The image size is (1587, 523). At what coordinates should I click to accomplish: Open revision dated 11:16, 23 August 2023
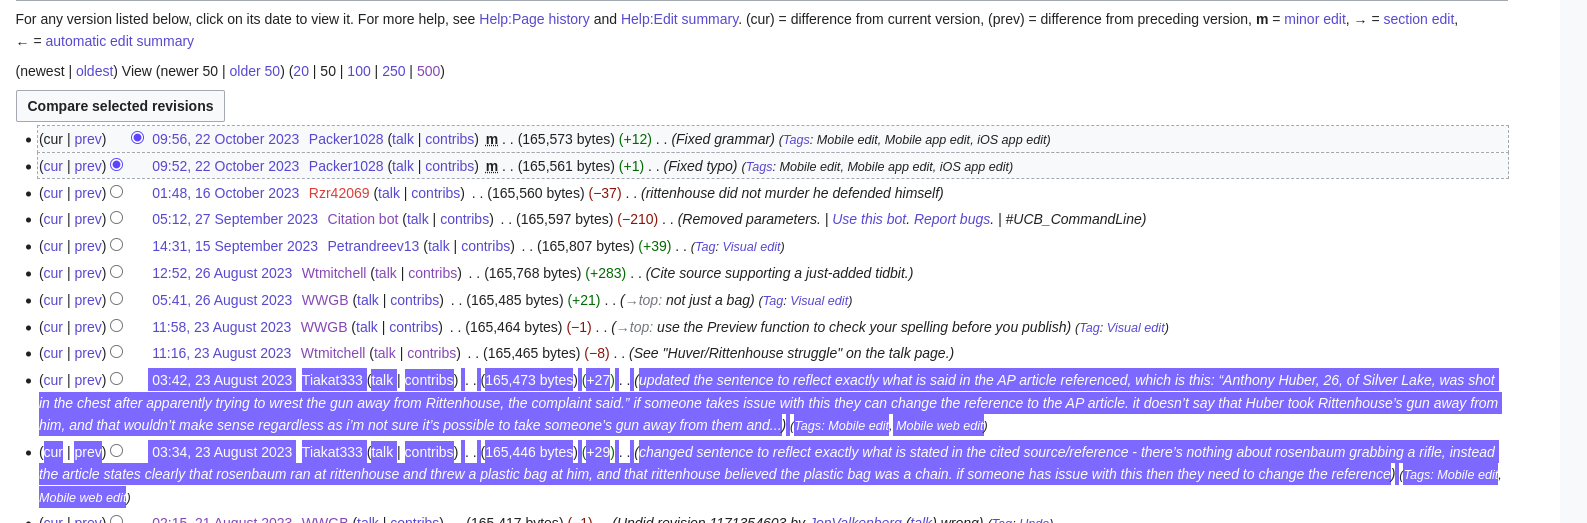point(221,353)
